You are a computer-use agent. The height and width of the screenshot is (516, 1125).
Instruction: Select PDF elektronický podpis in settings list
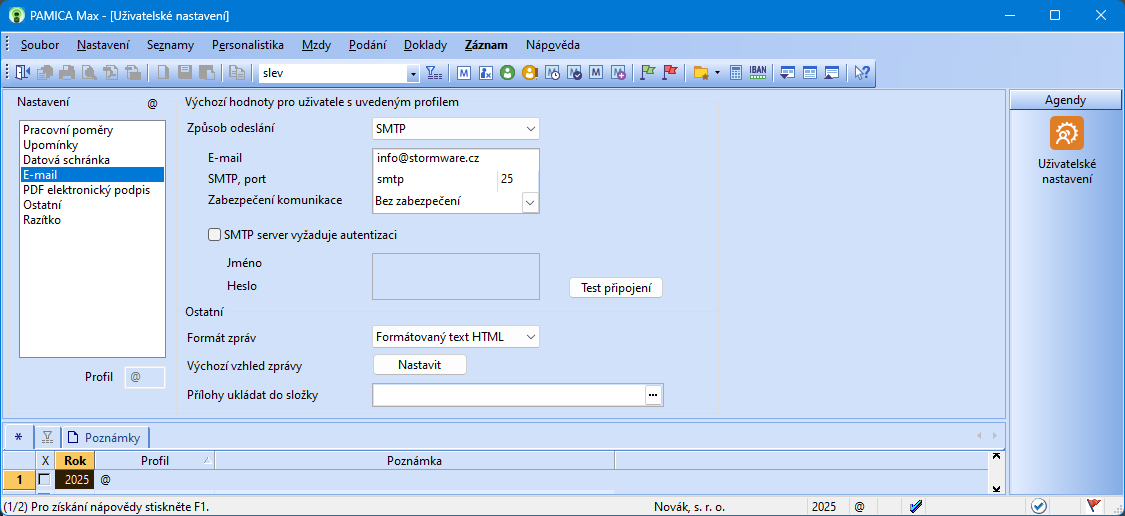[86, 189]
